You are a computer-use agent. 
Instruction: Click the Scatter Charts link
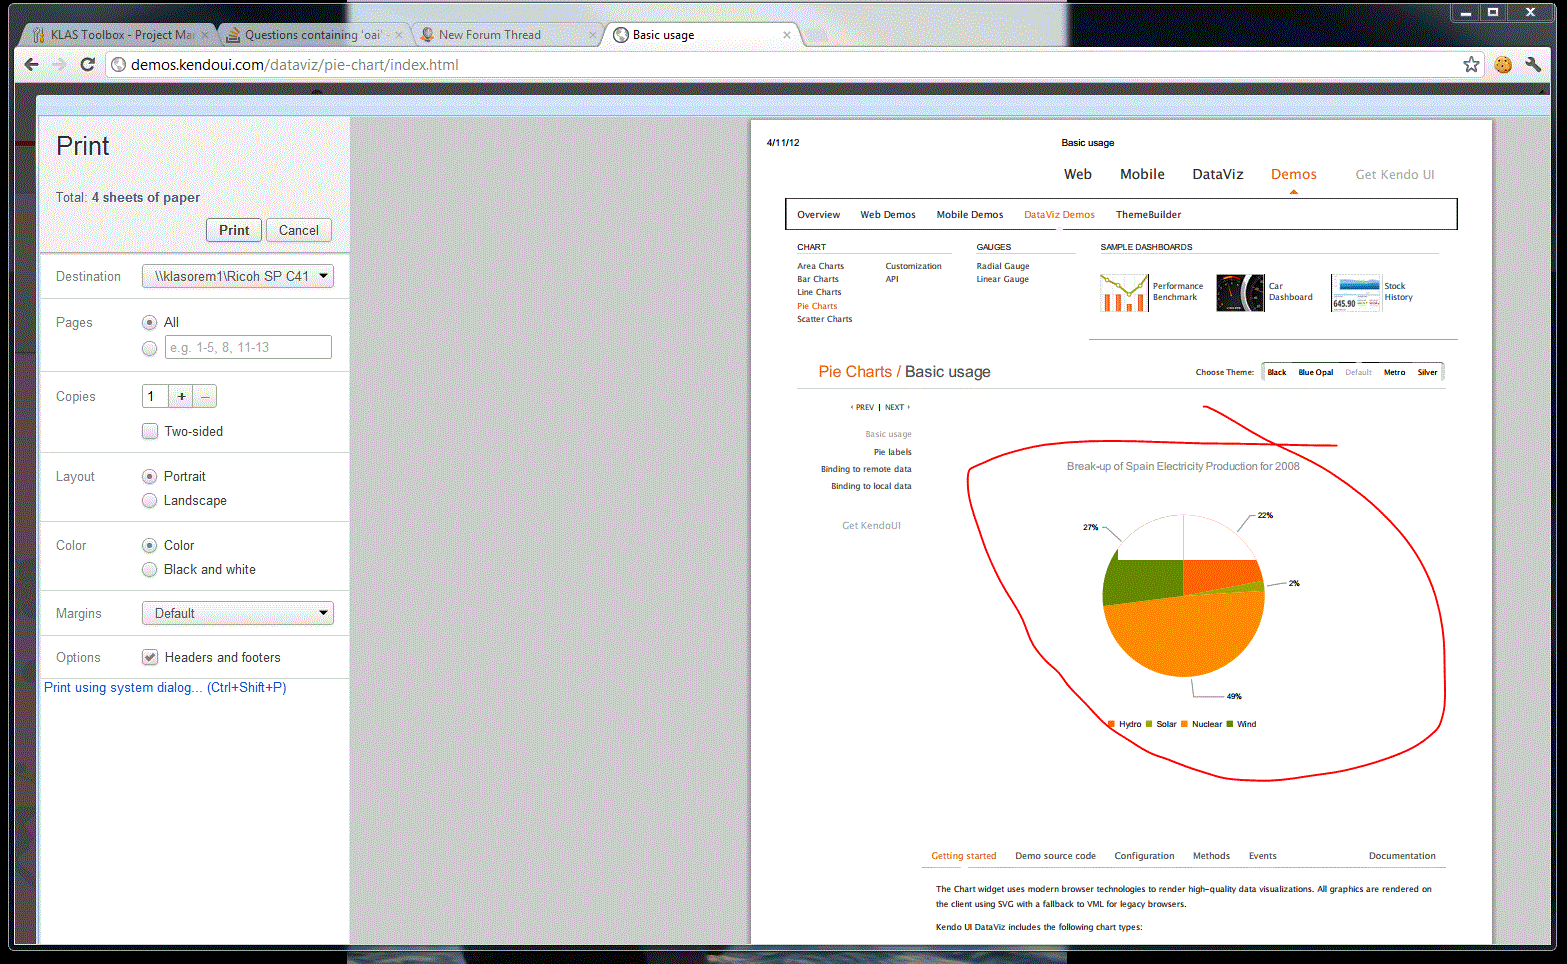(825, 319)
